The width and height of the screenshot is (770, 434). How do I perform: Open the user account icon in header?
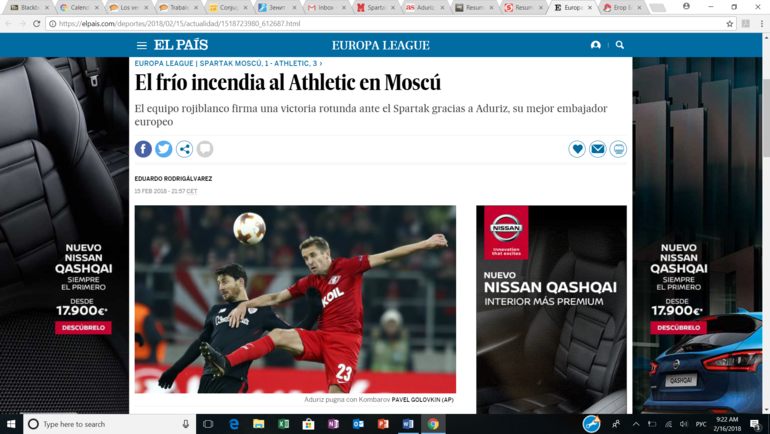(x=596, y=45)
